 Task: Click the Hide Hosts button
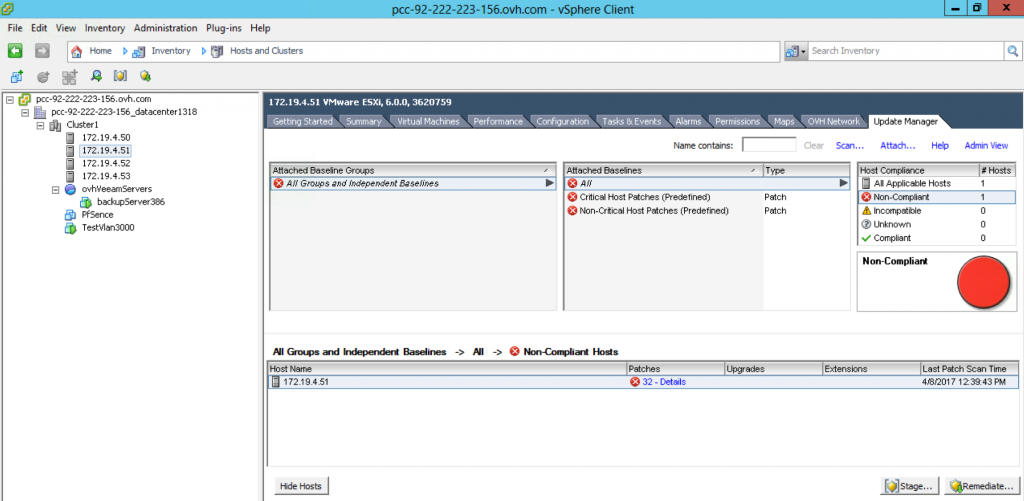click(301, 486)
